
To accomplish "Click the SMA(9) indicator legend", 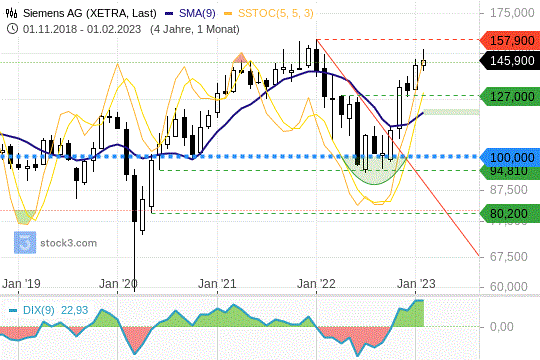I will 197,13.
